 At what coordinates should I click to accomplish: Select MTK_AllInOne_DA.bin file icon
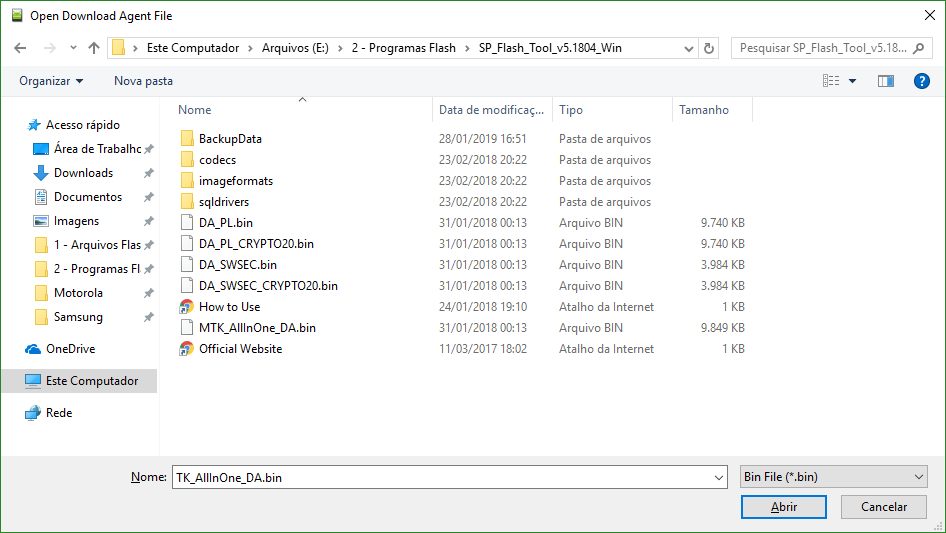pos(187,328)
